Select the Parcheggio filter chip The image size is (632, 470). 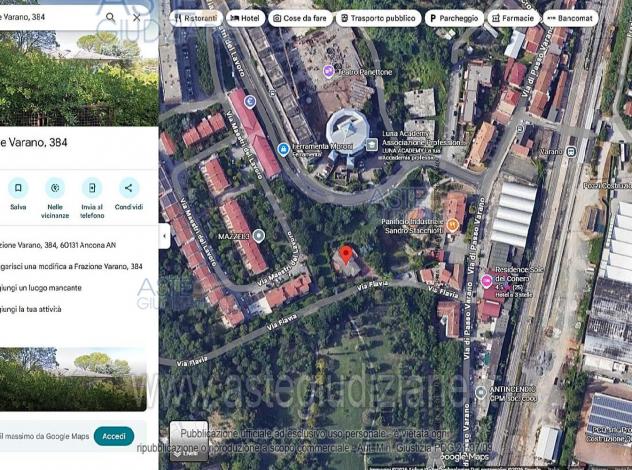coord(454,18)
